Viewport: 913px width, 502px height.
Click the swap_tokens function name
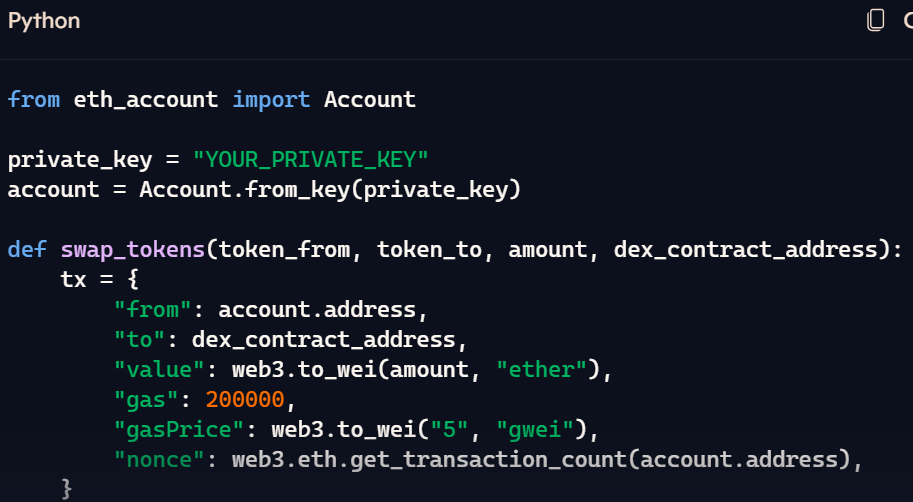point(133,250)
